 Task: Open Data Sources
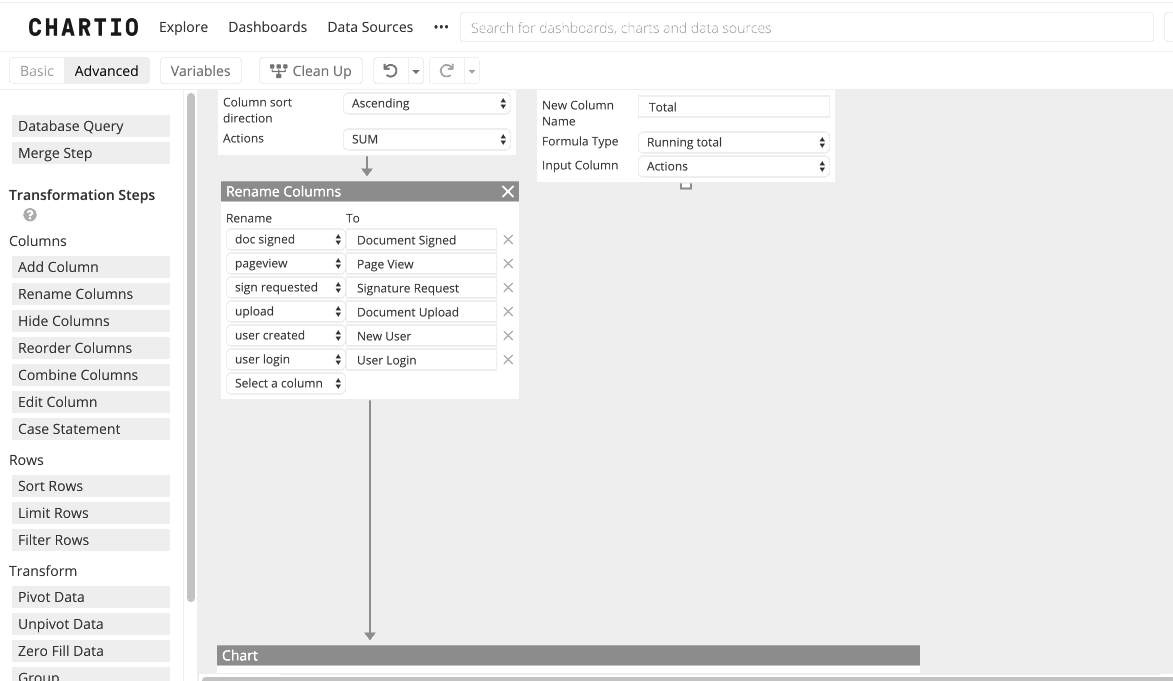(370, 27)
